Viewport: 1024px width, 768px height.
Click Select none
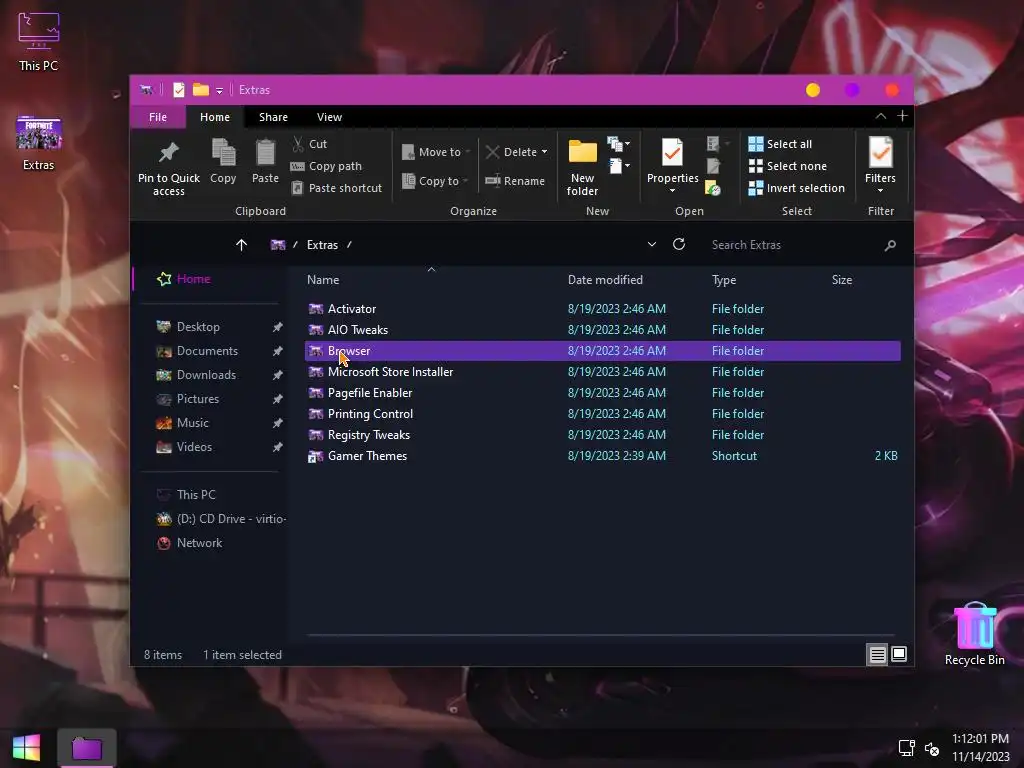point(788,166)
